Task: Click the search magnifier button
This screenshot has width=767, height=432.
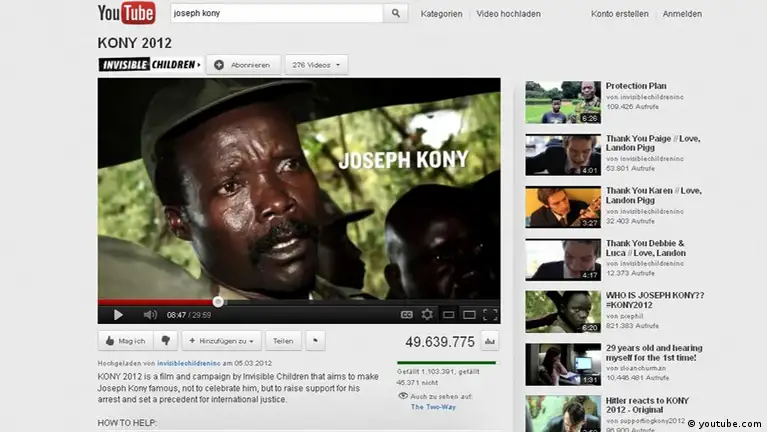Action: click(x=396, y=14)
